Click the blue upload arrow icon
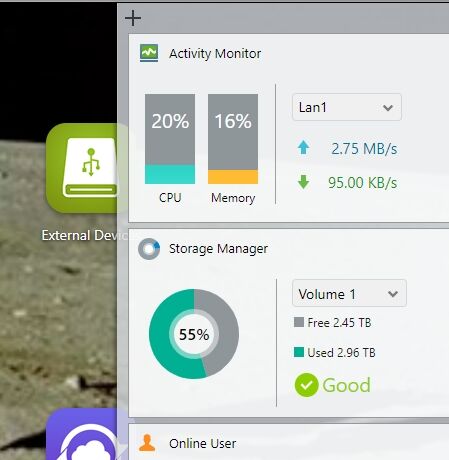The image size is (449, 460). click(303, 147)
